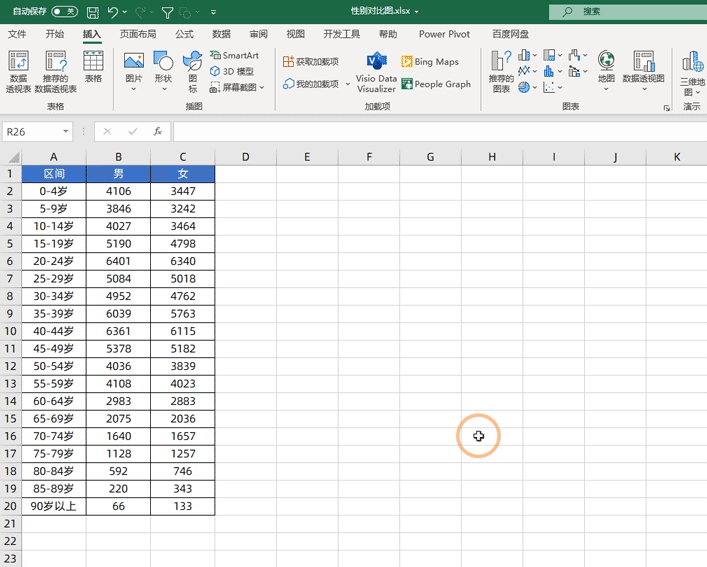Open the Name Box dropdown arrow

pos(66,132)
